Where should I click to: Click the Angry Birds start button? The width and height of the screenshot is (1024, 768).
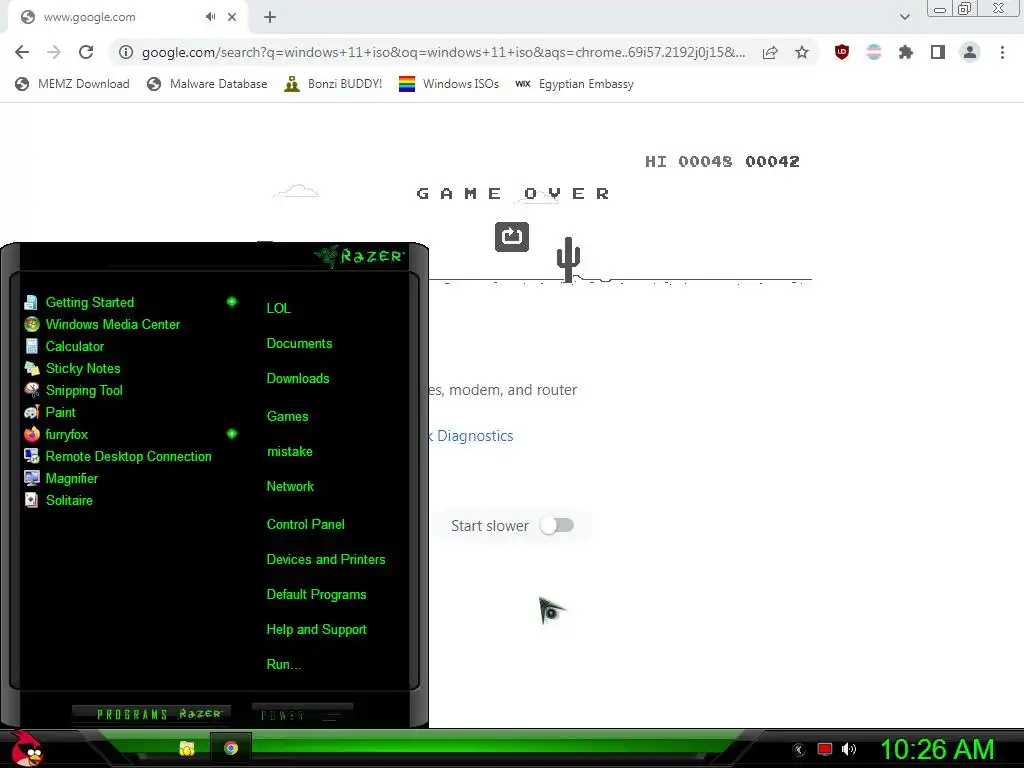click(x=27, y=748)
